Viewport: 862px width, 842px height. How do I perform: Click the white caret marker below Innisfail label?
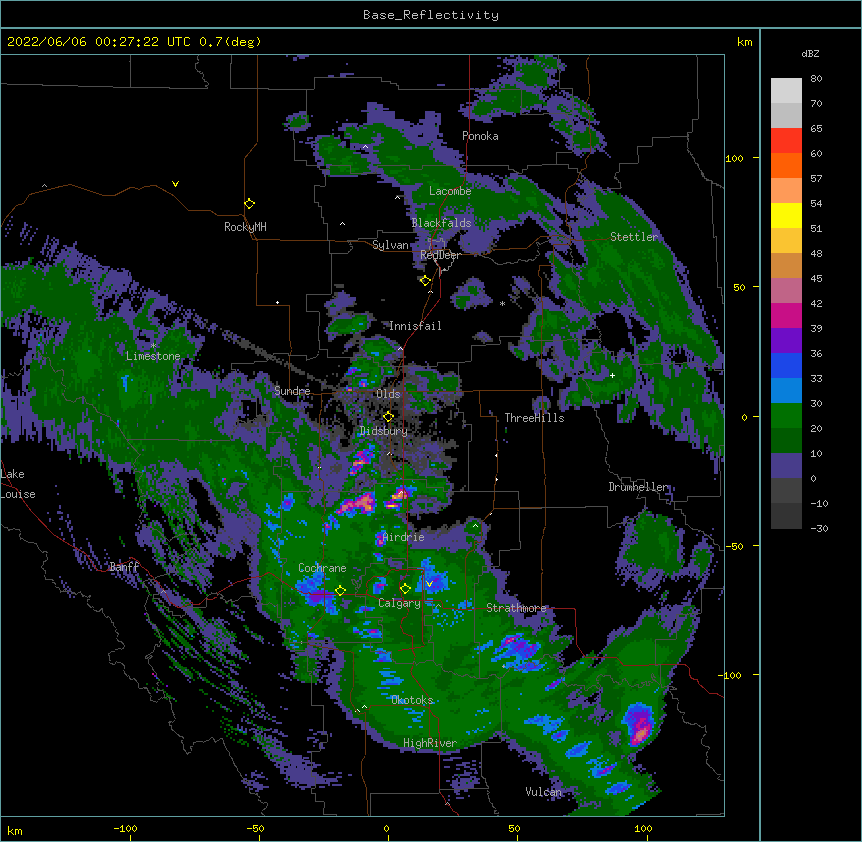(x=400, y=348)
